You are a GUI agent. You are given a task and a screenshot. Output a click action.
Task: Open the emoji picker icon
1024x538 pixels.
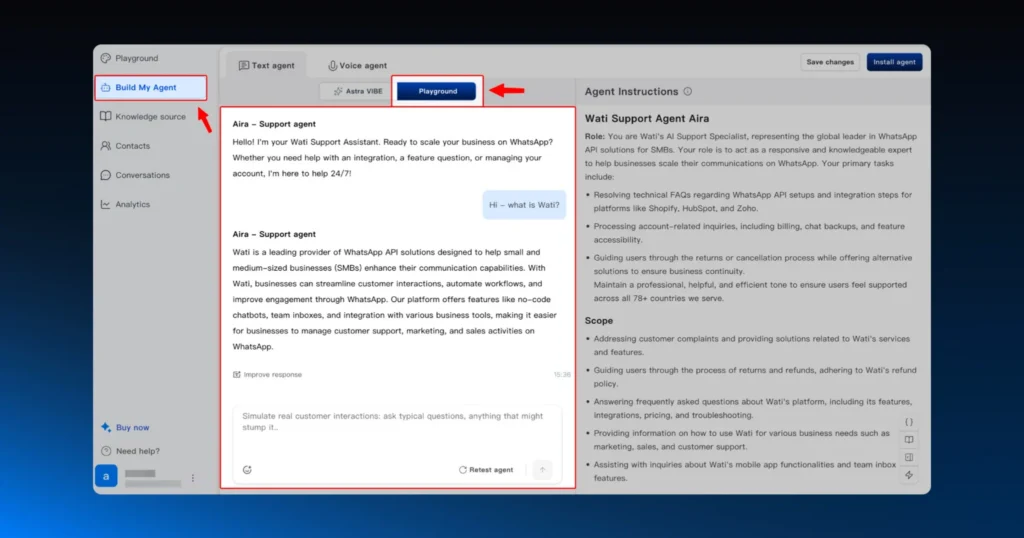[247, 469]
